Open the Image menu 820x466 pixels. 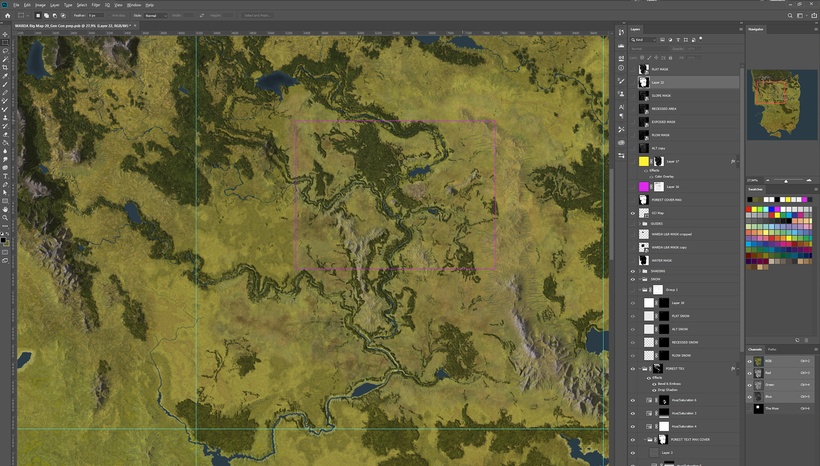40,5
